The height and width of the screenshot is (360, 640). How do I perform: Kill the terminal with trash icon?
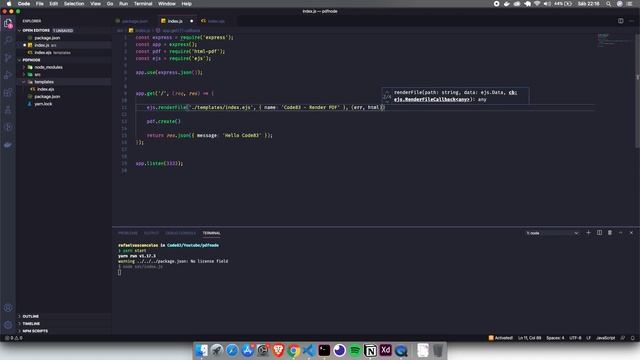[x=610, y=233]
